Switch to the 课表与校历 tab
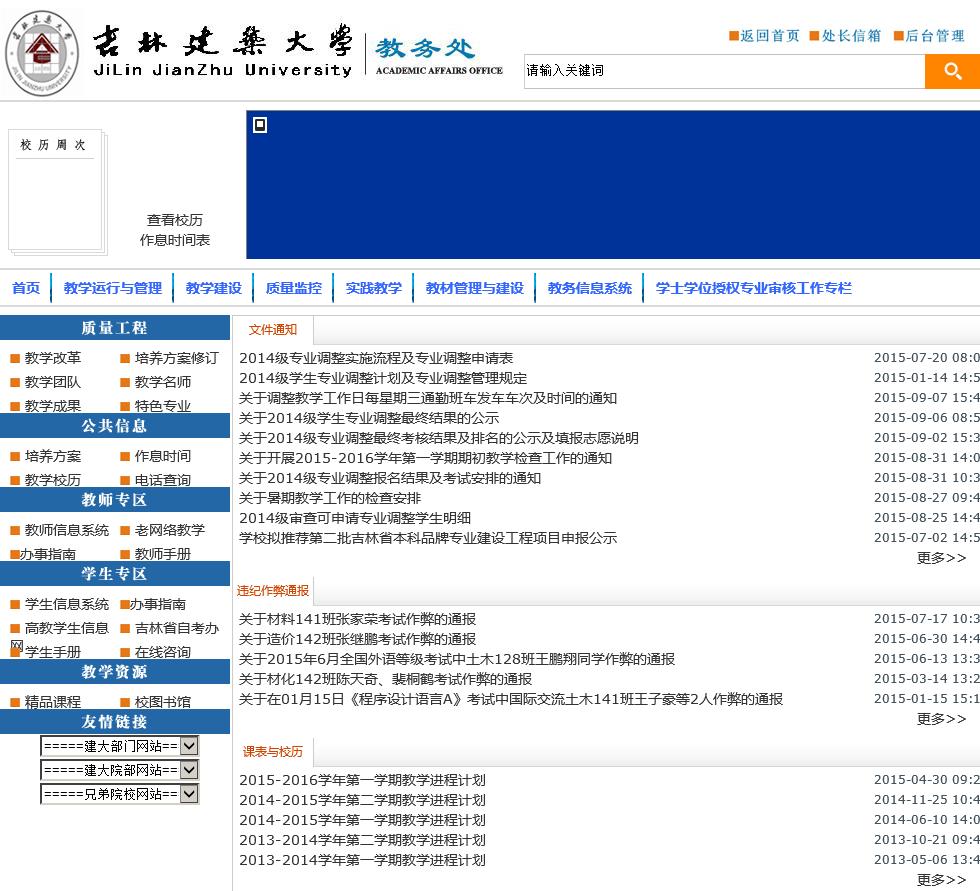The image size is (980, 891). pos(273,752)
